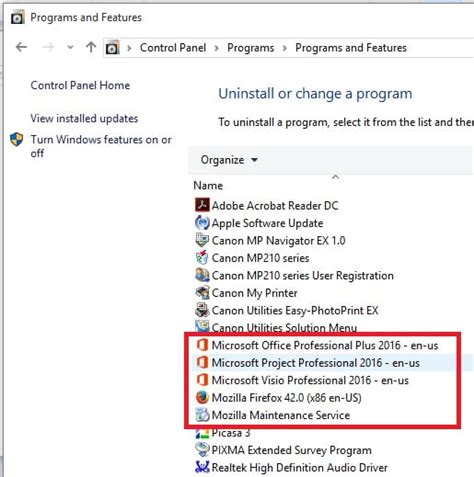Select Adobe Acrobat Reader DC entry
The width and height of the screenshot is (474, 477).
pyautogui.click(x=275, y=205)
